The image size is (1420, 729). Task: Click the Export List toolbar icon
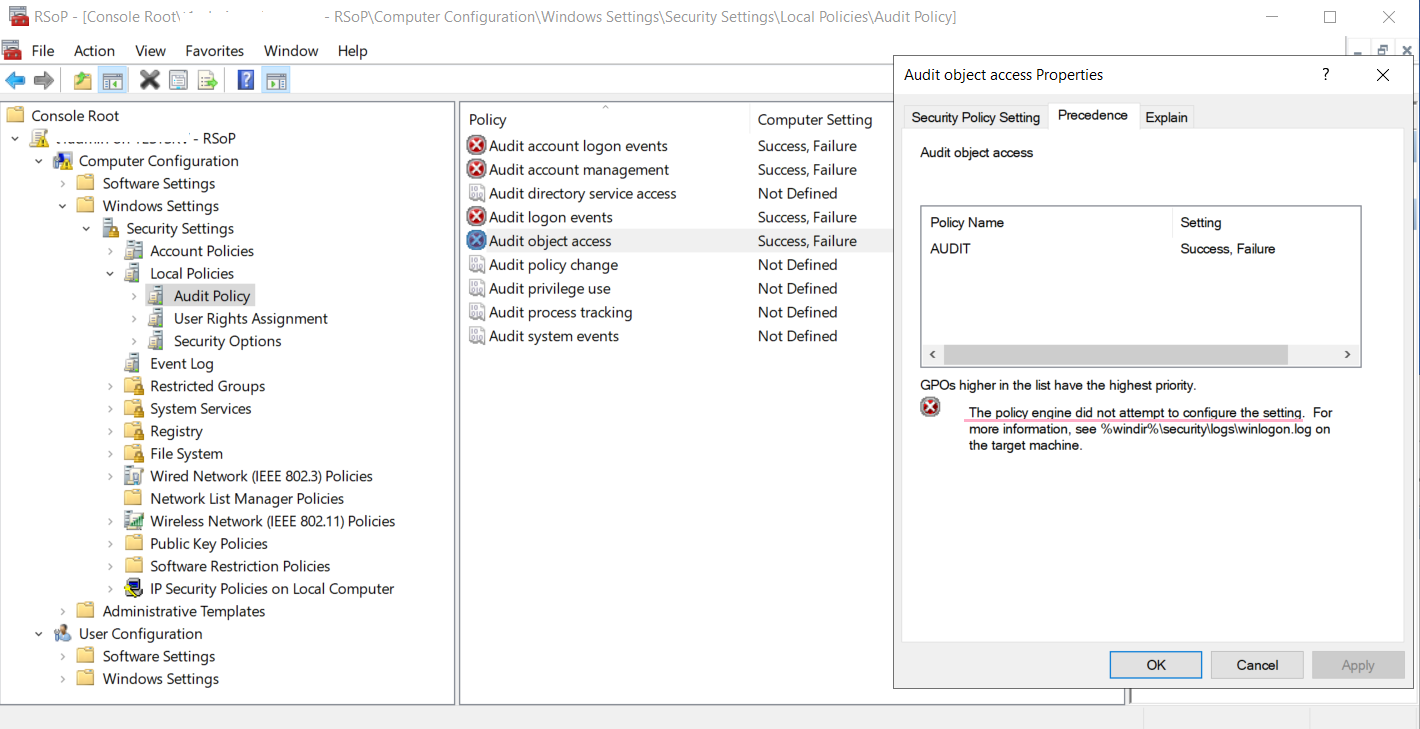coord(207,81)
